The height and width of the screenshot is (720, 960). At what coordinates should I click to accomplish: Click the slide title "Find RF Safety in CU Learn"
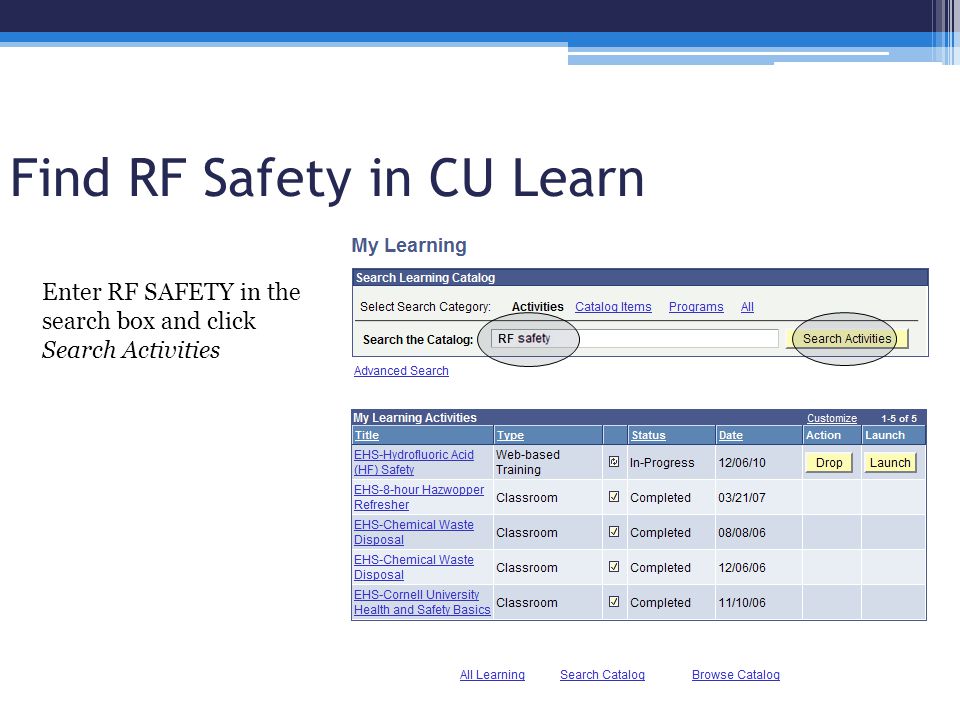point(328,179)
